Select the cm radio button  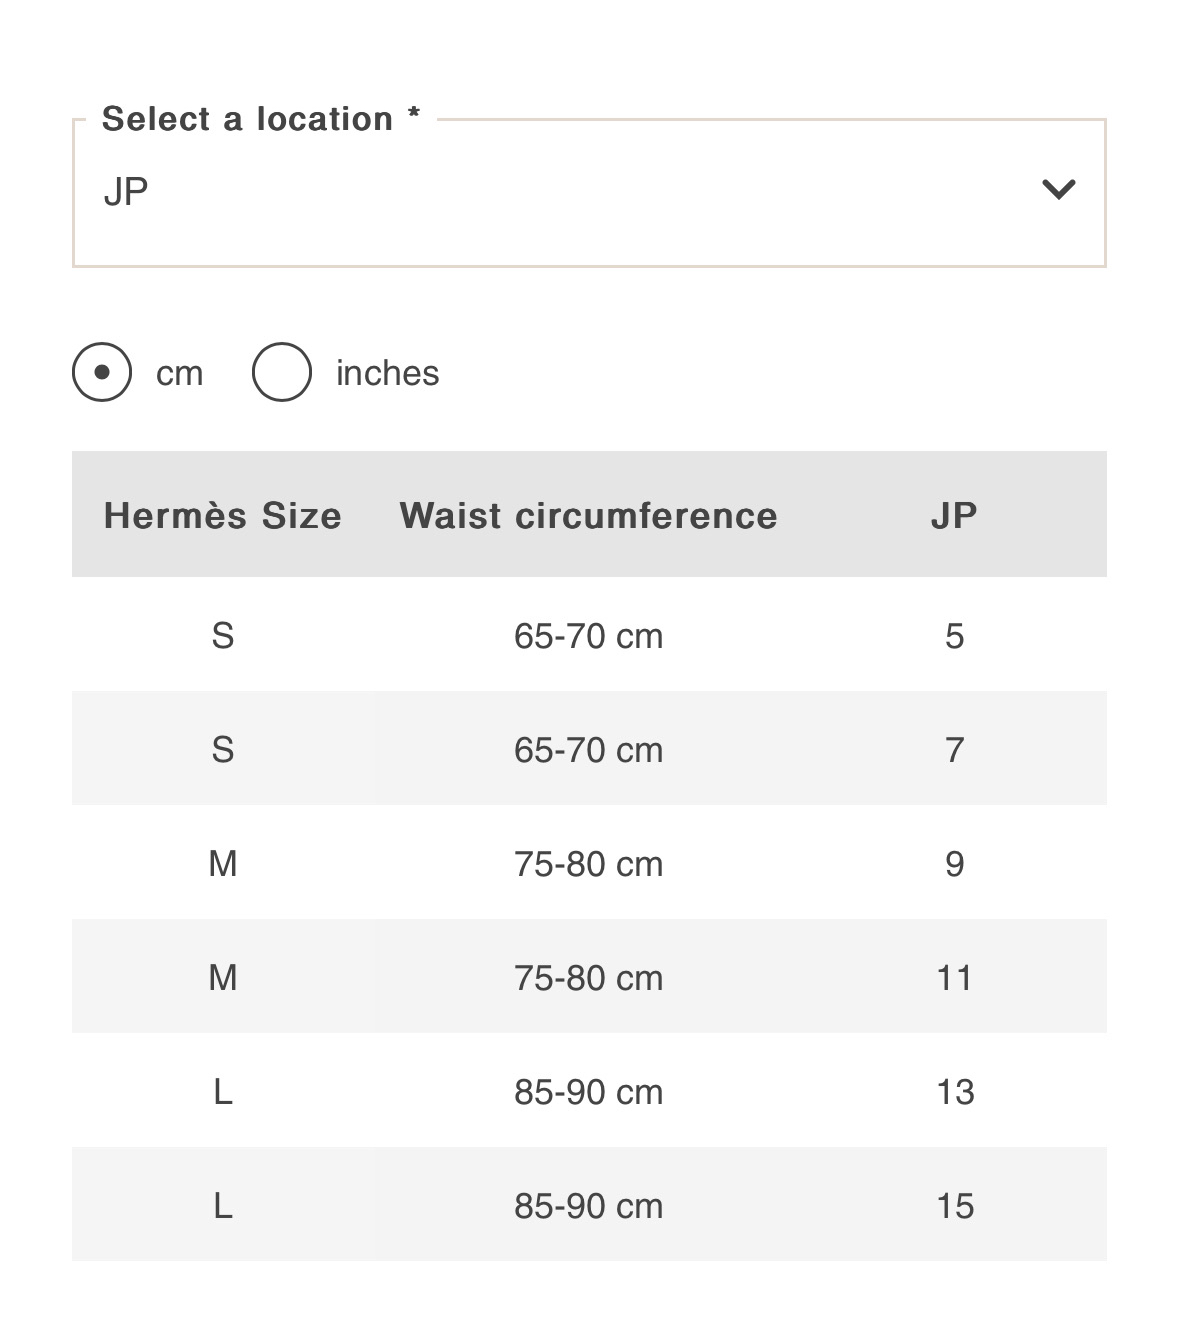coord(102,372)
